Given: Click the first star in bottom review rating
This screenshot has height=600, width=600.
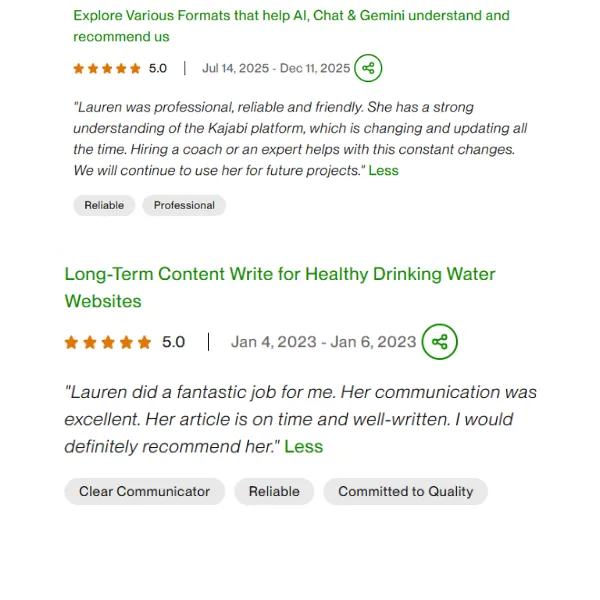Looking at the screenshot, I should (72, 342).
